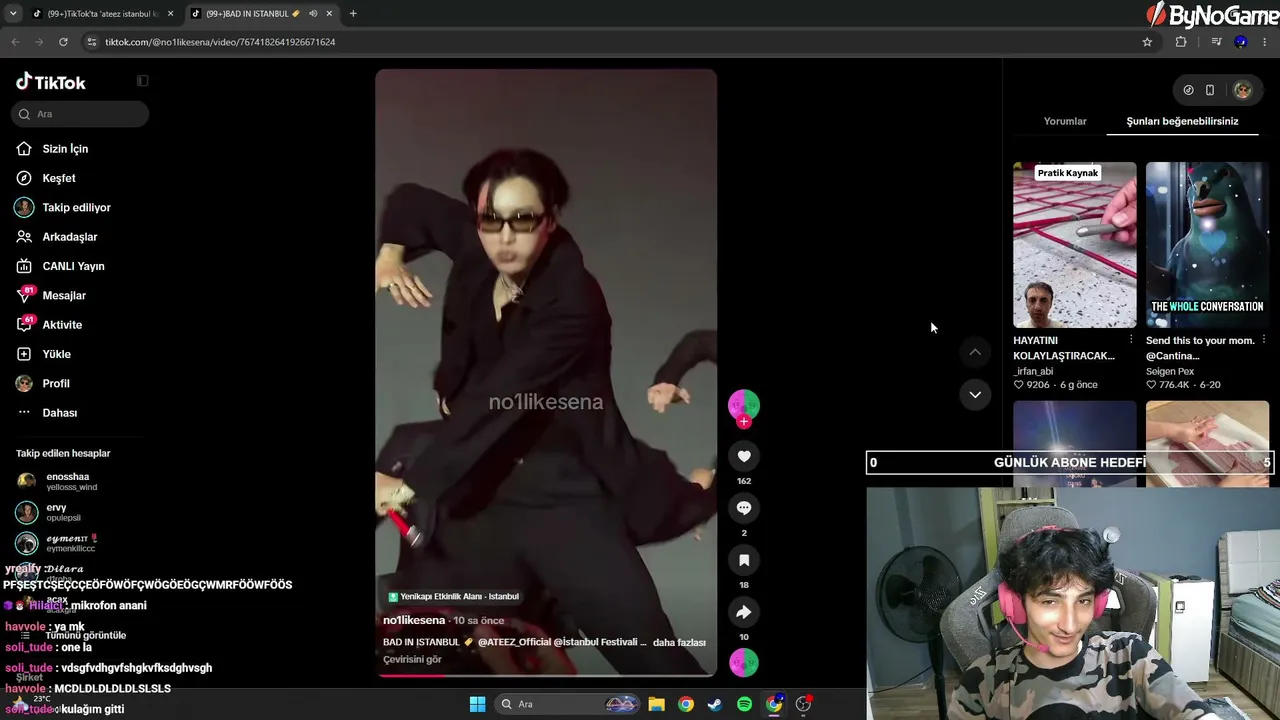Viewport: 1280px width, 720px height.
Task: Click the TikTok logo
Action: [51, 82]
